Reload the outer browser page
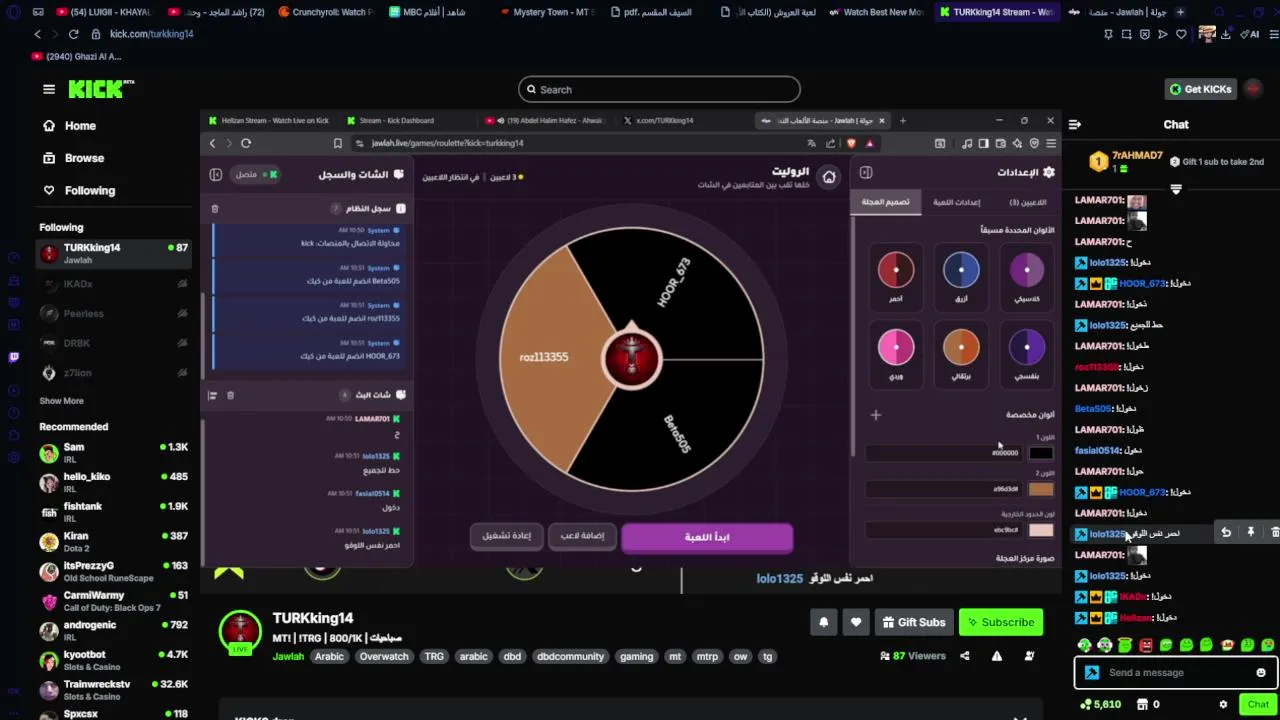 point(74,34)
